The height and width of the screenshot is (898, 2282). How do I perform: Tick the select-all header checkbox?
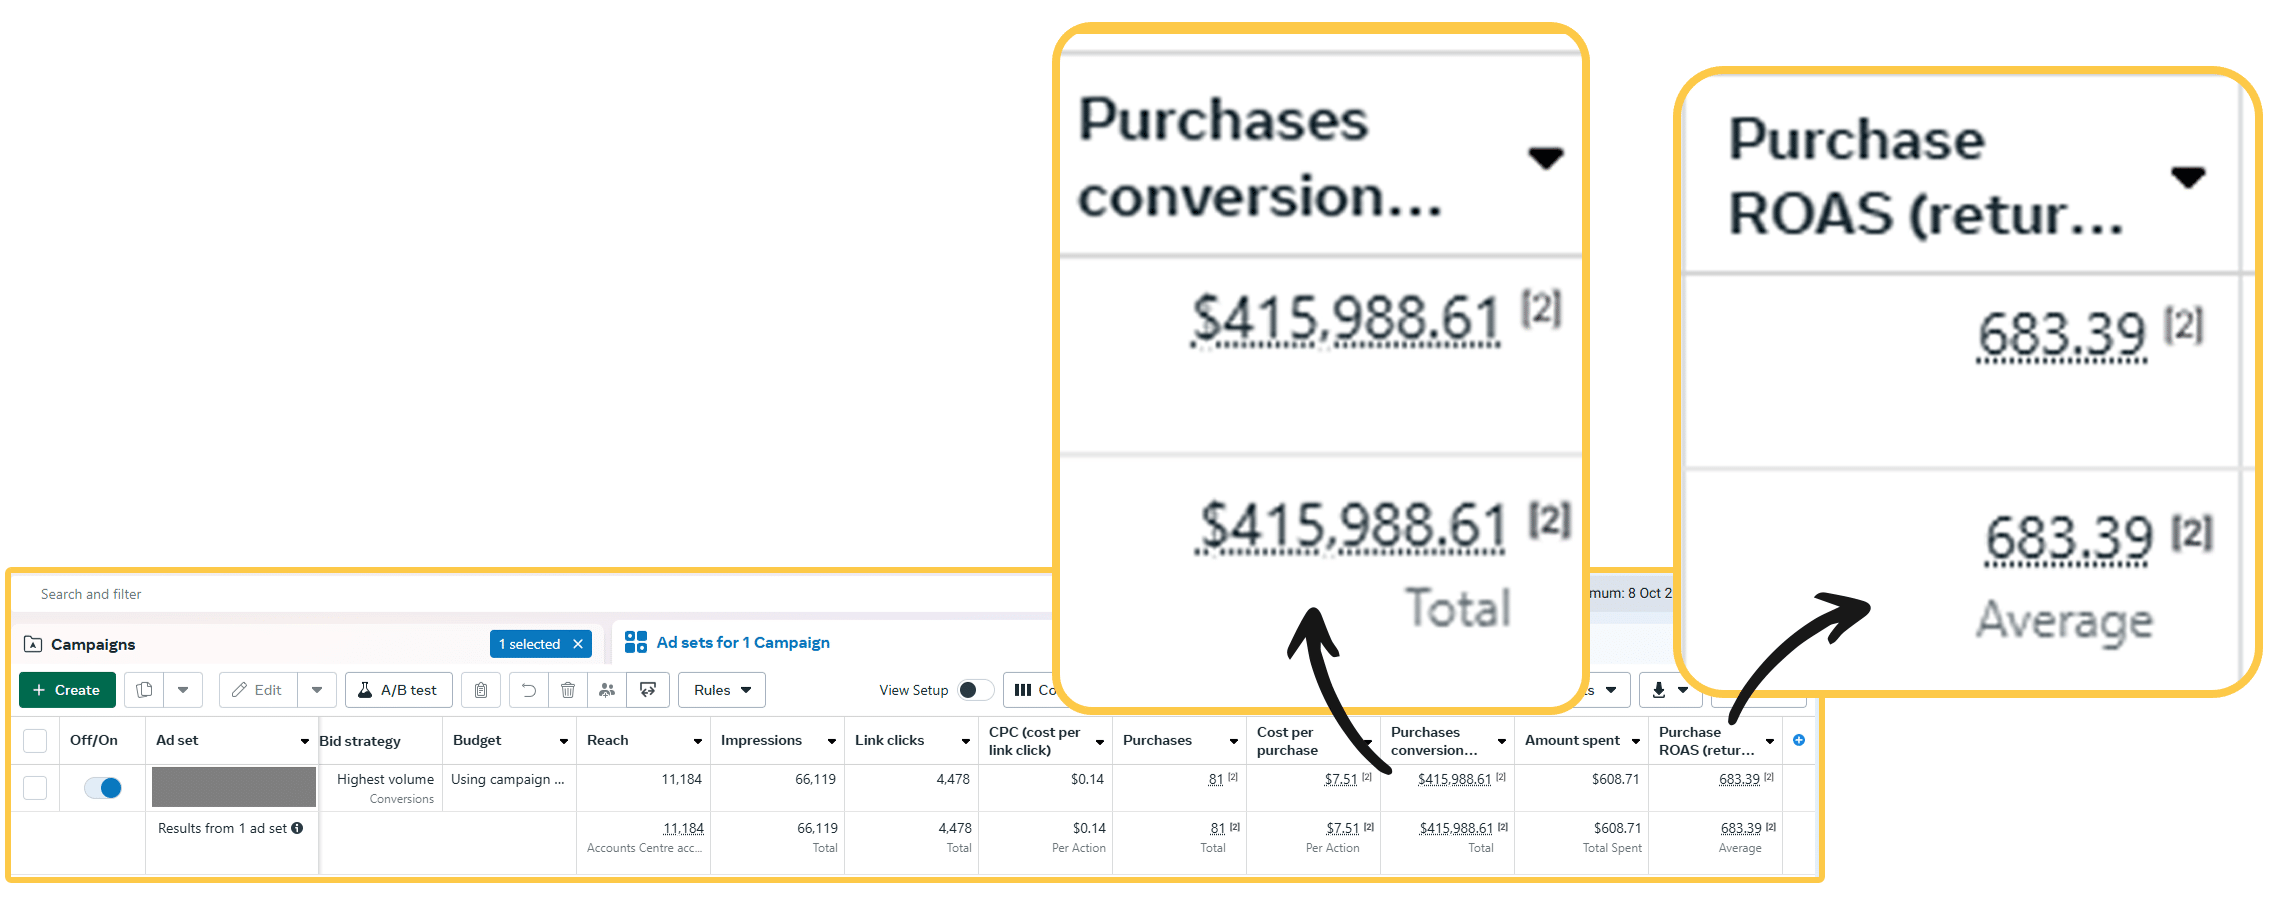click(x=35, y=741)
